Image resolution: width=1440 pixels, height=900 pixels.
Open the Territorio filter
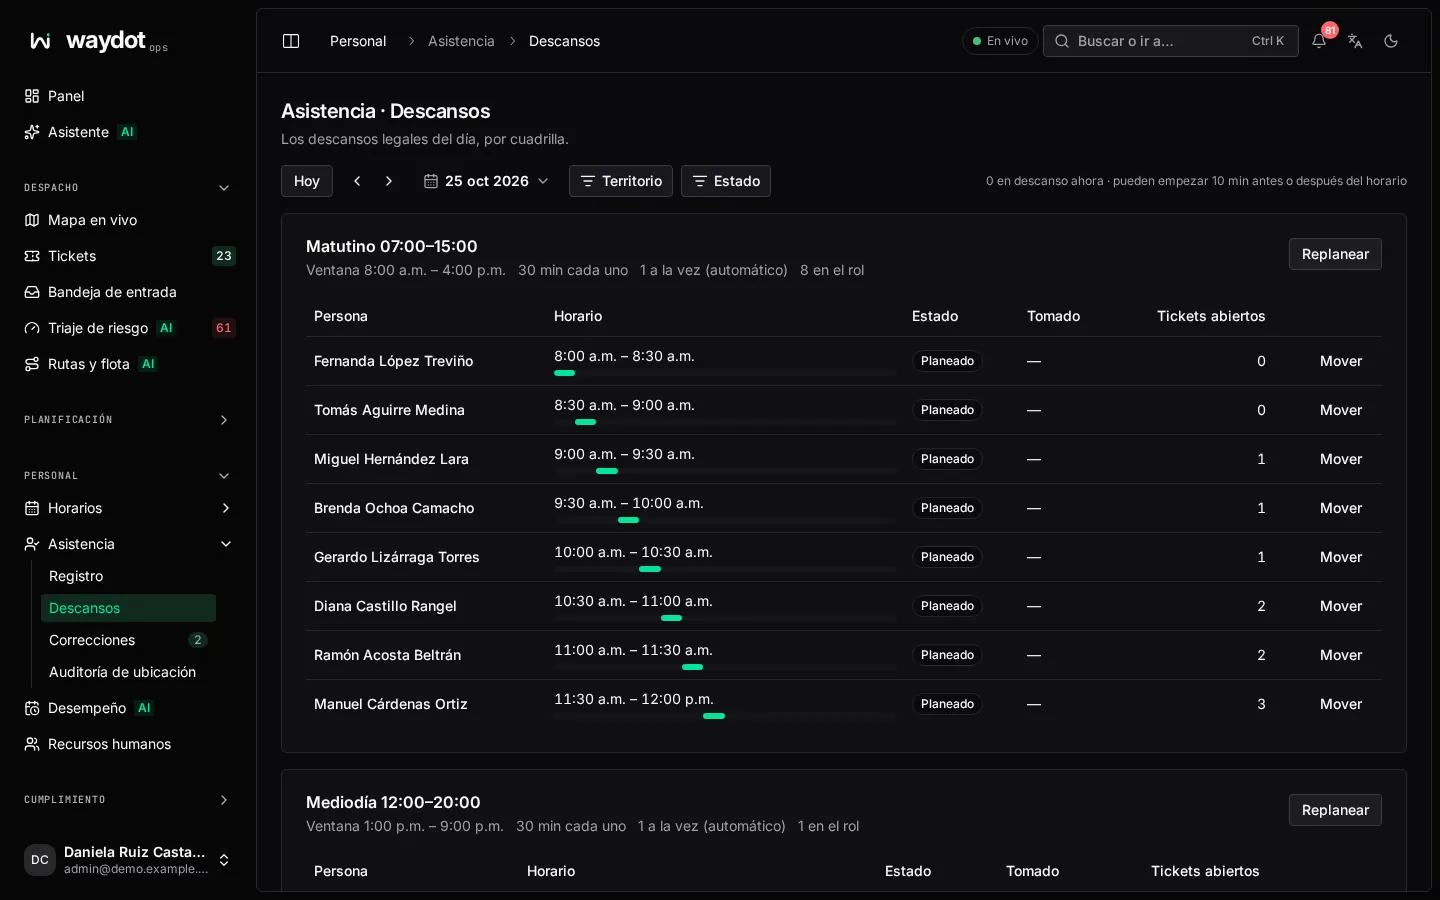(621, 181)
